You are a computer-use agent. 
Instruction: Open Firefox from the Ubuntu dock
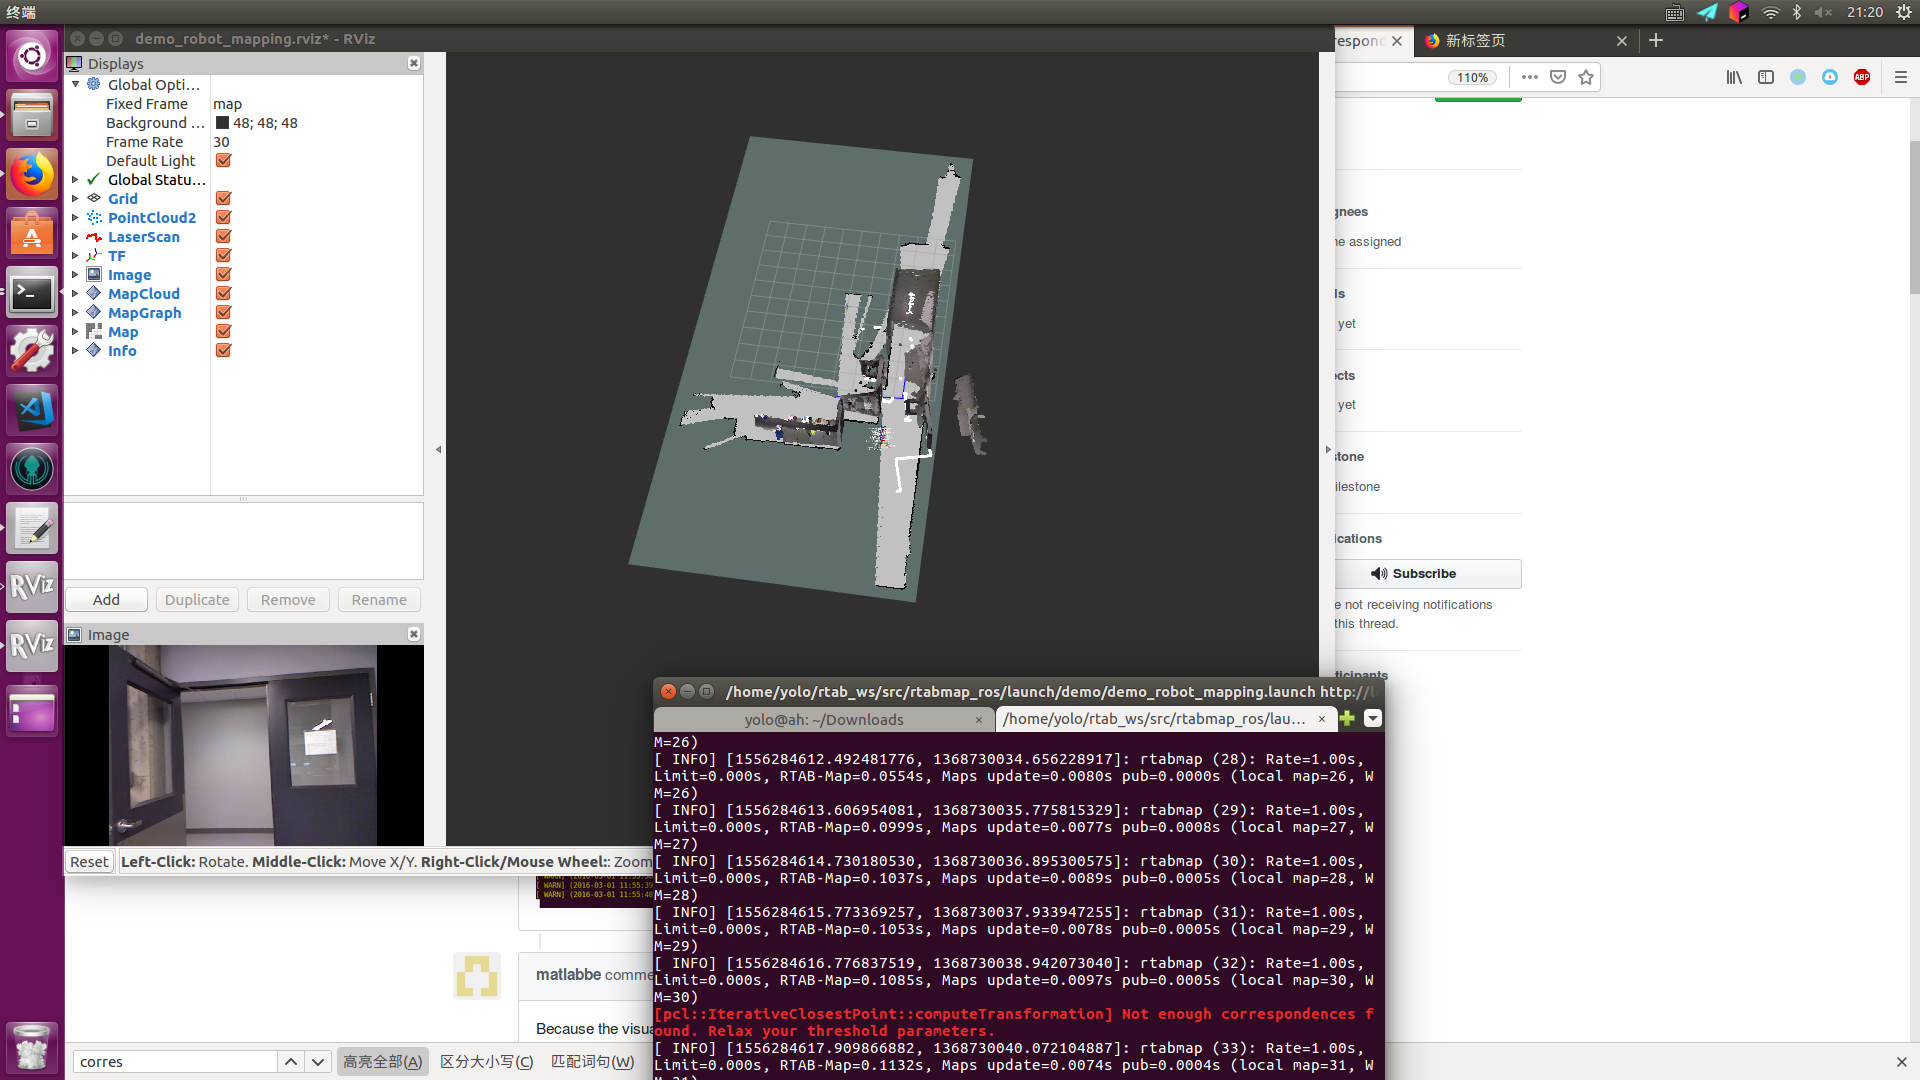pyautogui.click(x=32, y=175)
